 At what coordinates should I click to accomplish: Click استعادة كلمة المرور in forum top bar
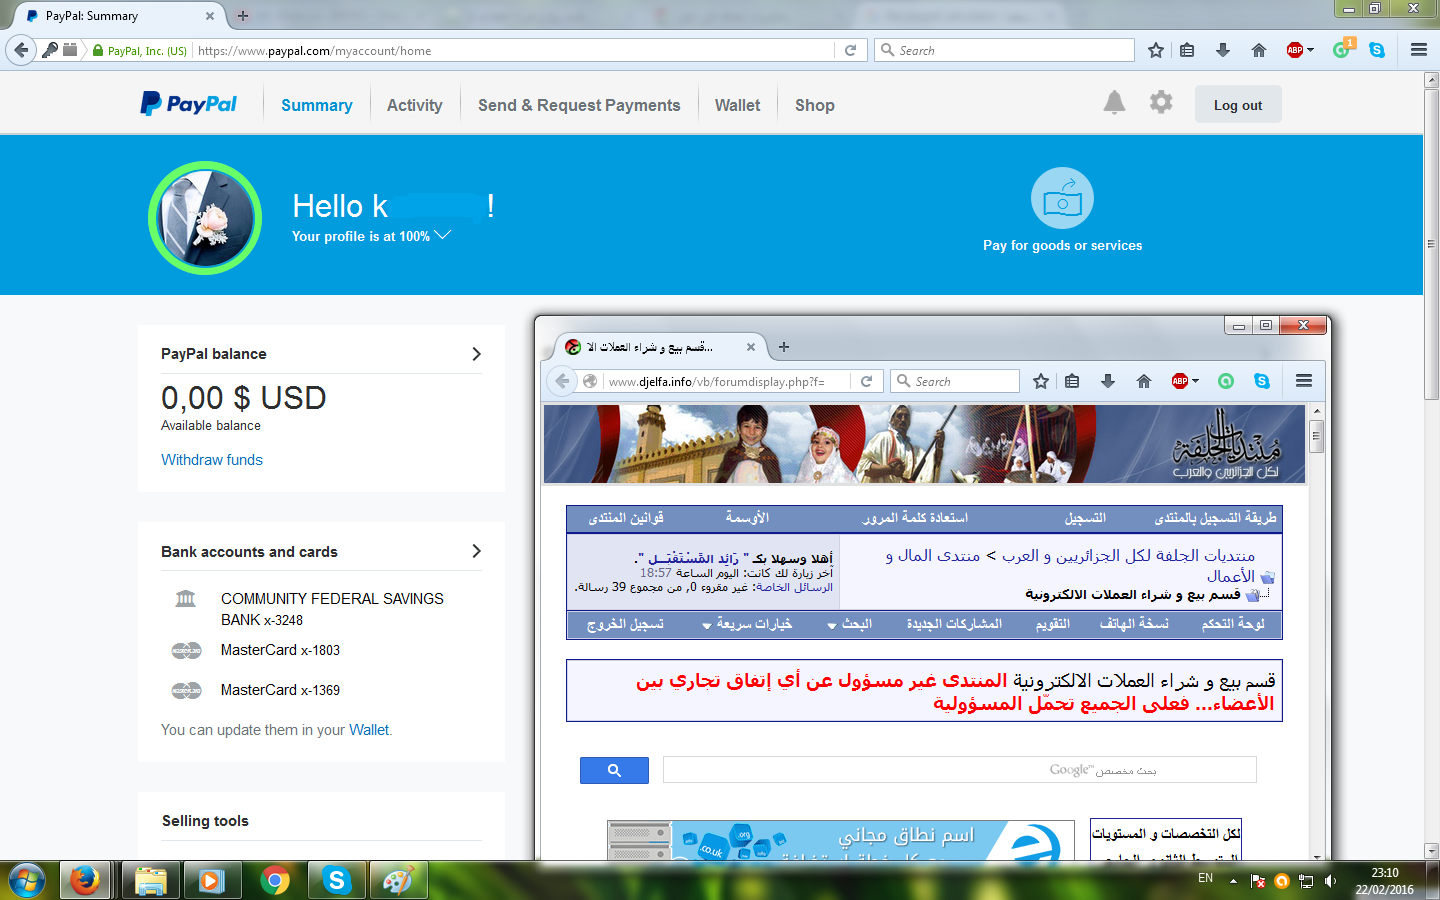(915, 518)
